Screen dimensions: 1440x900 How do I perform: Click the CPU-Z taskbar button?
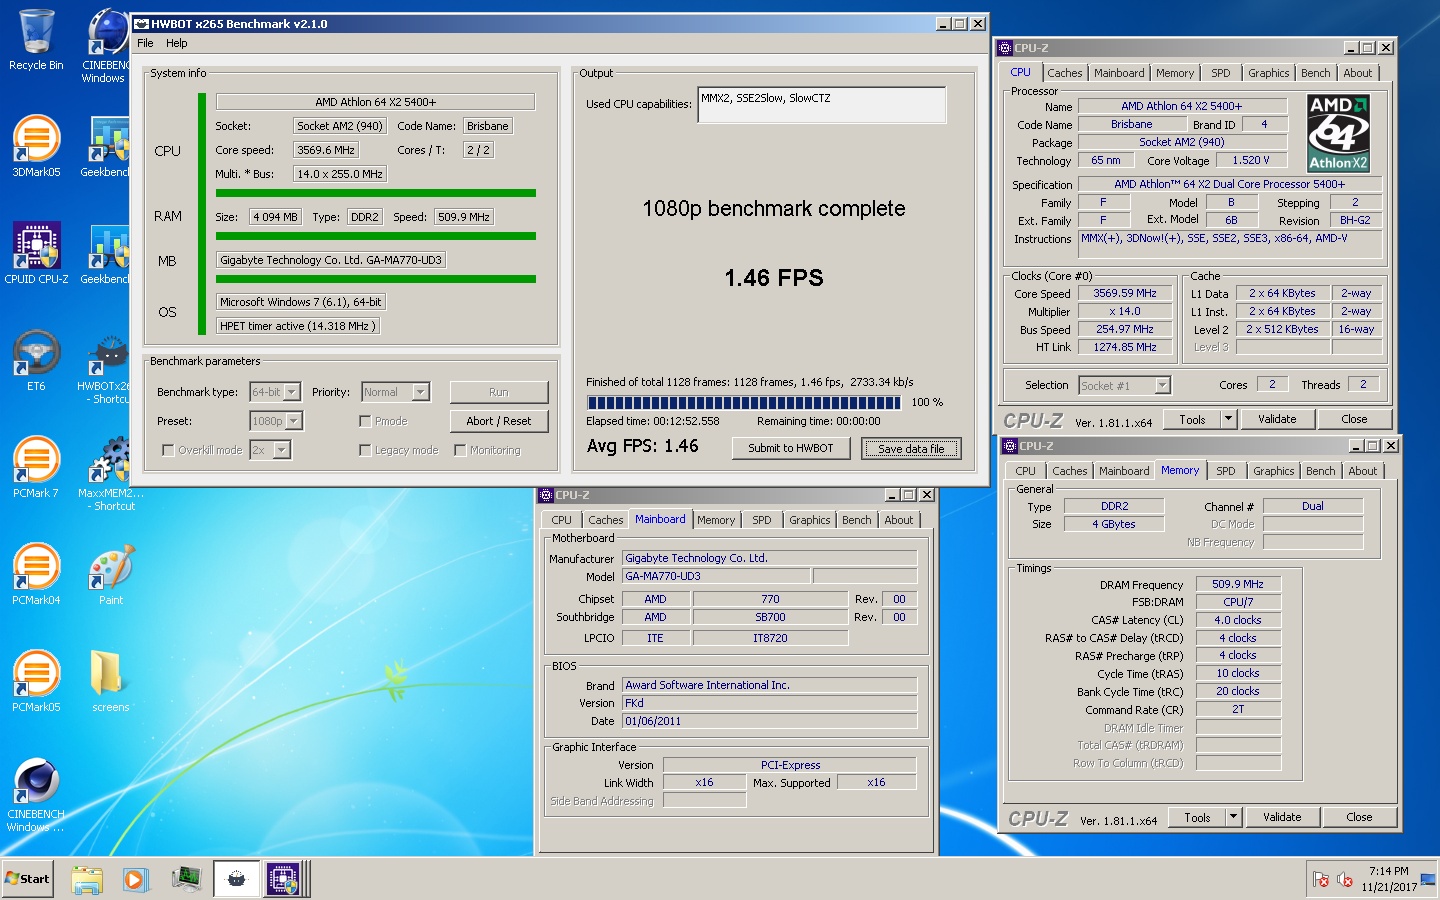[284, 879]
